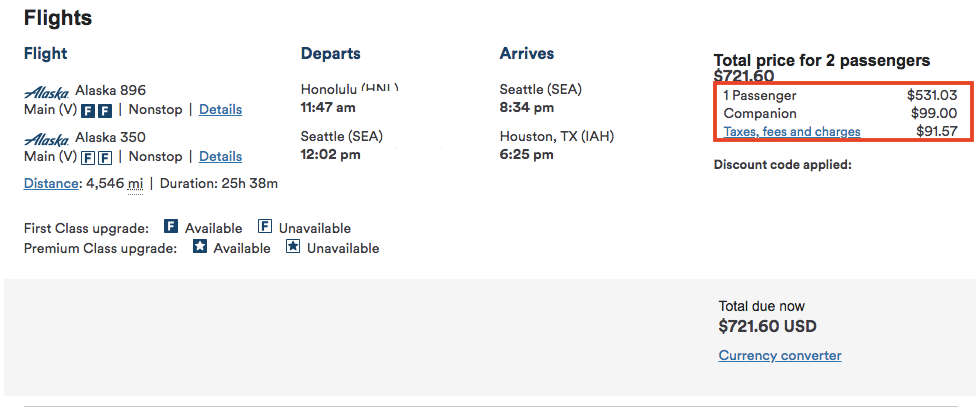Open Taxes, fees and charges breakdown
Viewport: 980px width, 408px height.
(x=792, y=132)
